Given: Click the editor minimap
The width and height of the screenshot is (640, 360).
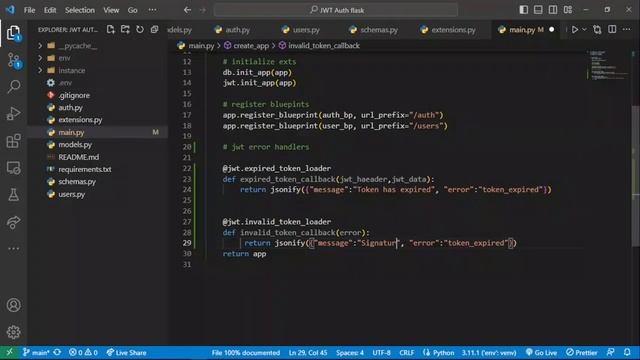Looking at the screenshot, I should point(608,65).
